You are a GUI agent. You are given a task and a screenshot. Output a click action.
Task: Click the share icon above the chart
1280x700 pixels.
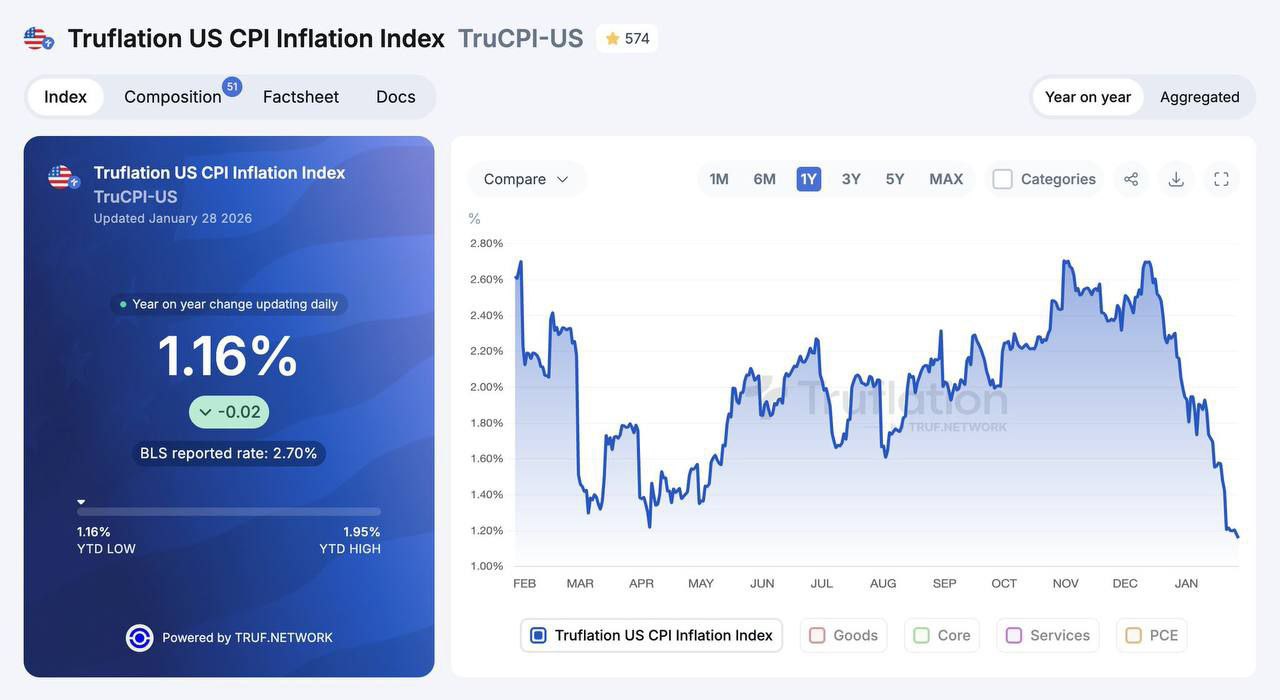[1131, 179]
